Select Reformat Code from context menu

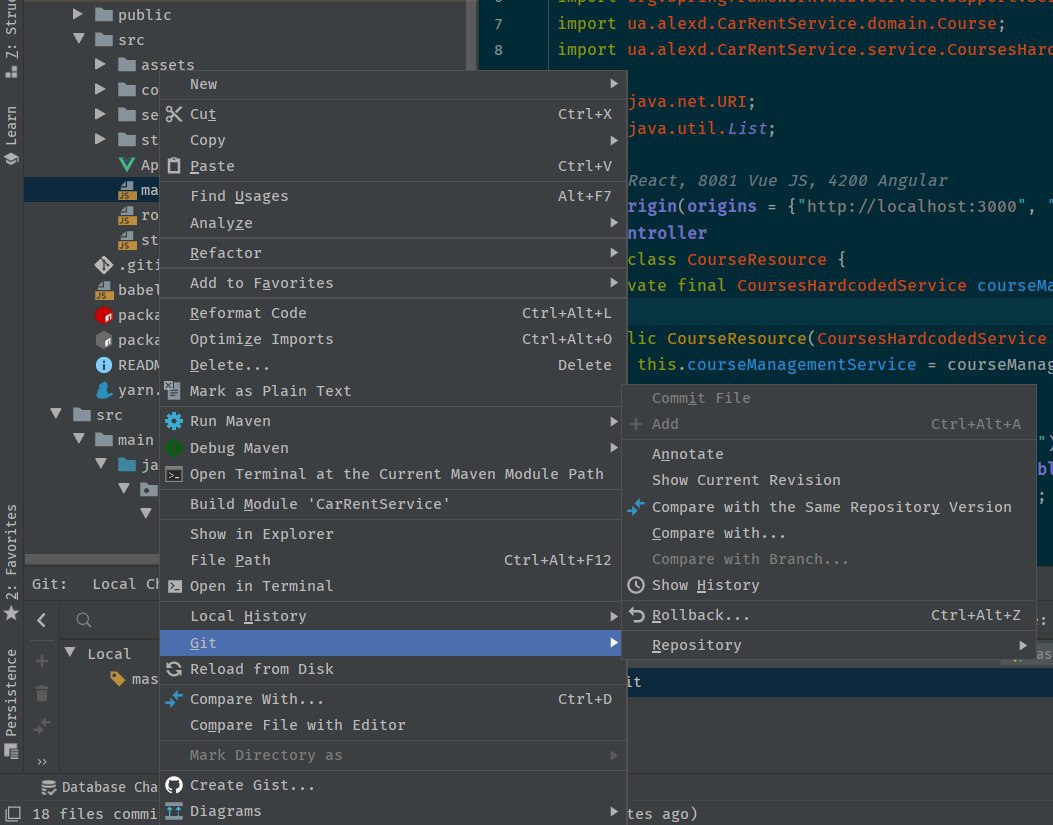point(248,313)
